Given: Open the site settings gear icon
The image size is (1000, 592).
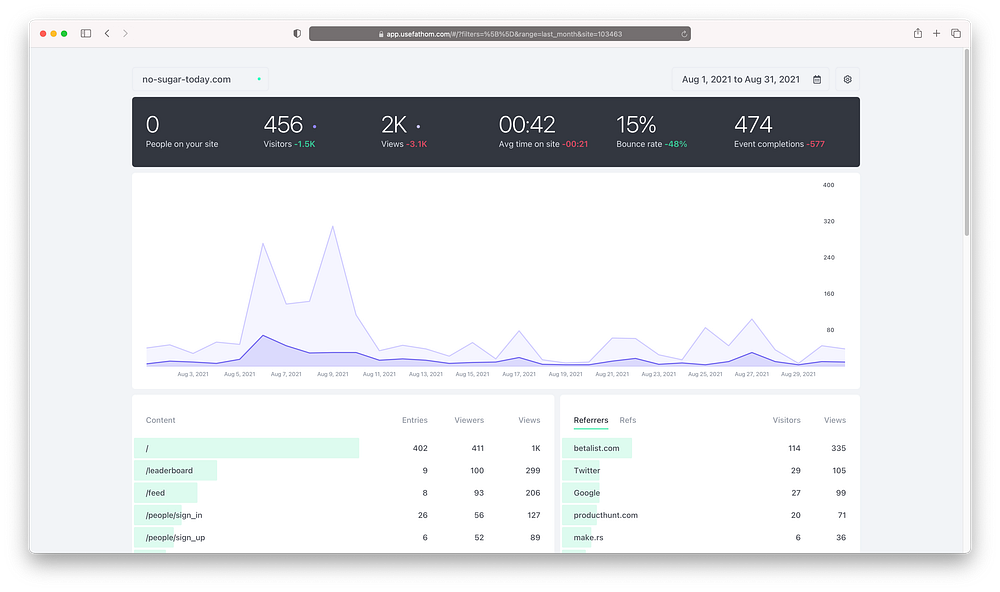Looking at the screenshot, I should tap(848, 80).
